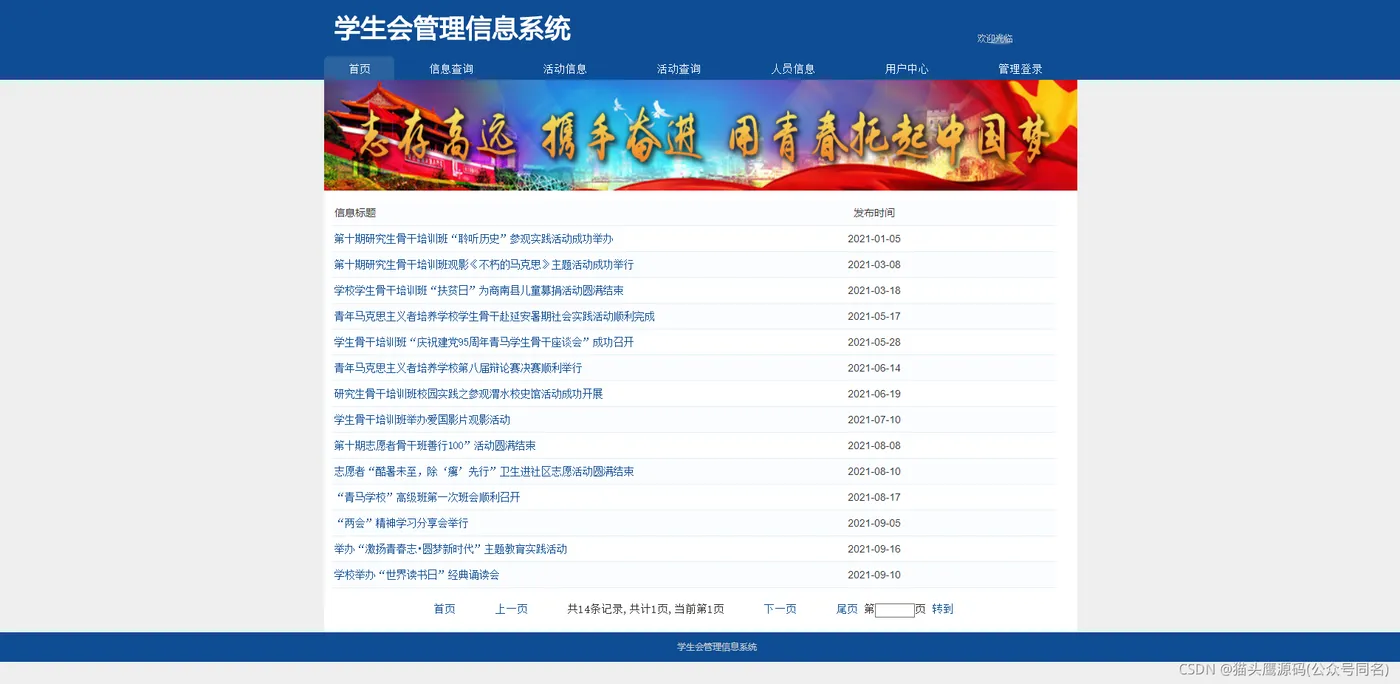Open the 参观渭水校史馆活动 article
Image resolution: width=1400 pixels, height=684 pixels.
(x=468, y=394)
